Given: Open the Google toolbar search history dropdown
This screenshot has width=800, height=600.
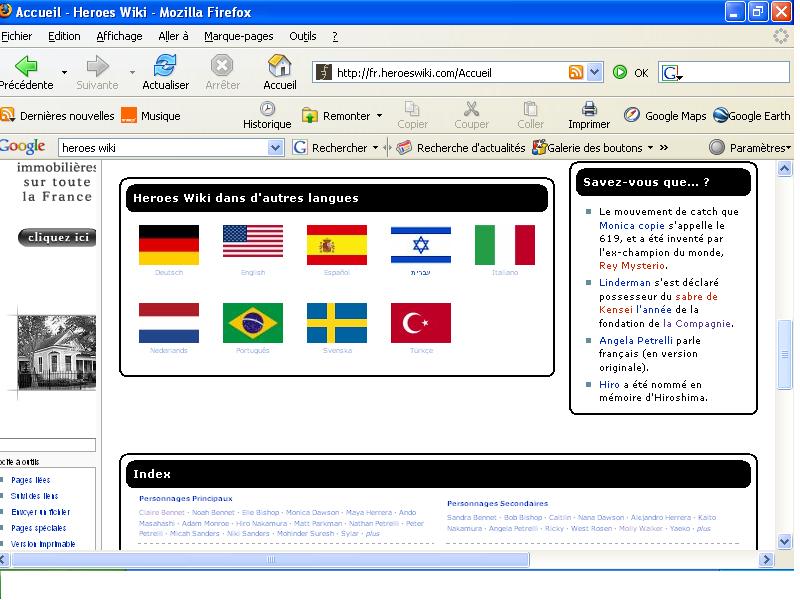Looking at the screenshot, I should click(276, 147).
